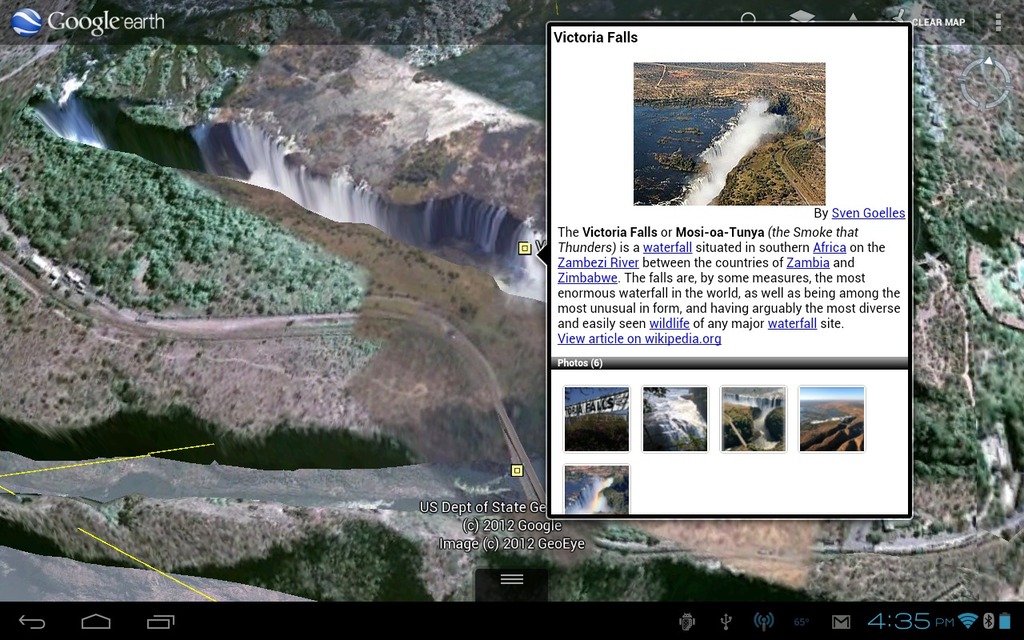
Task: Tap the battery status icon
Action: click(1005, 620)
